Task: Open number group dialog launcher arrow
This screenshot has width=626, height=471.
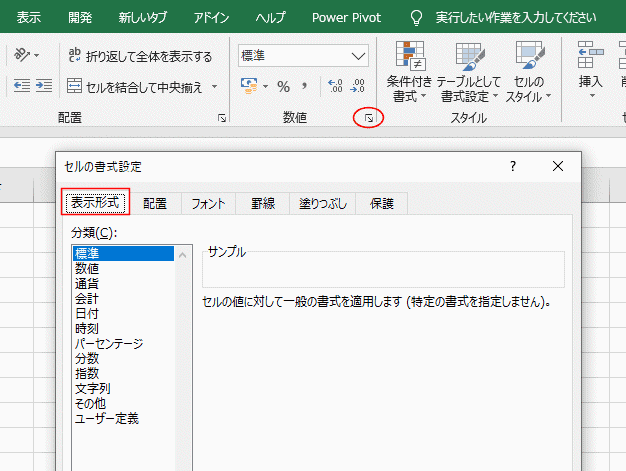Action: pyautogui.click(x=369, y=119)
